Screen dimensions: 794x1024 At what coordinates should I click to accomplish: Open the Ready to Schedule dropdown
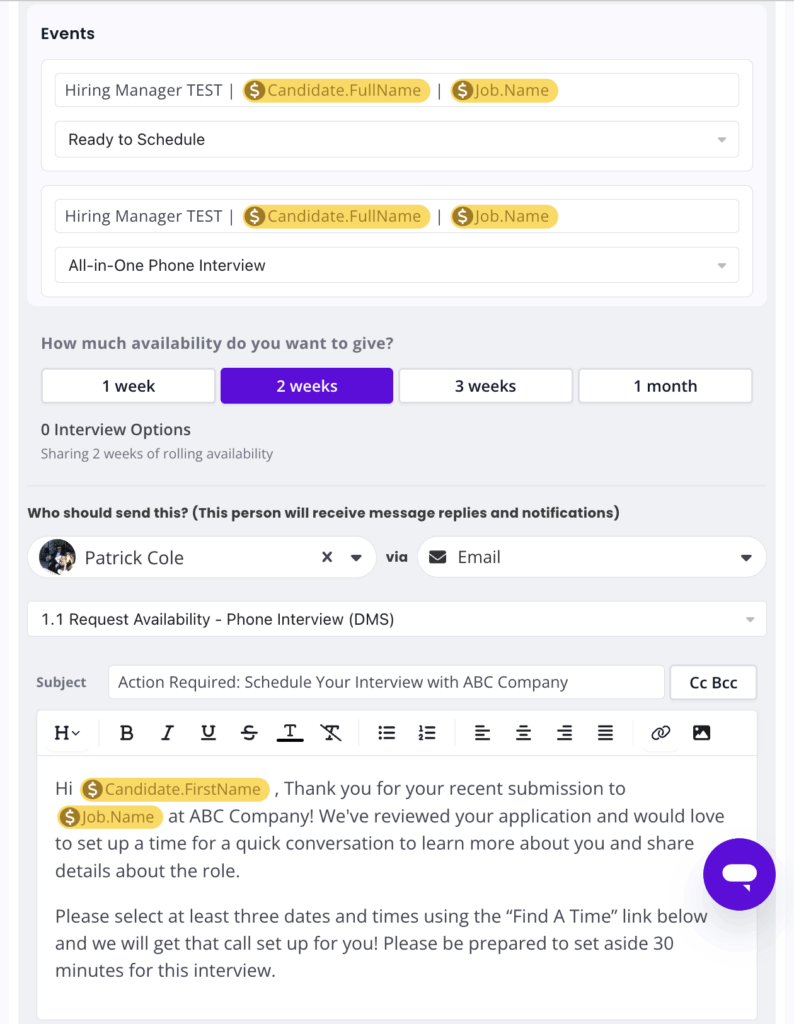point(397,140)
